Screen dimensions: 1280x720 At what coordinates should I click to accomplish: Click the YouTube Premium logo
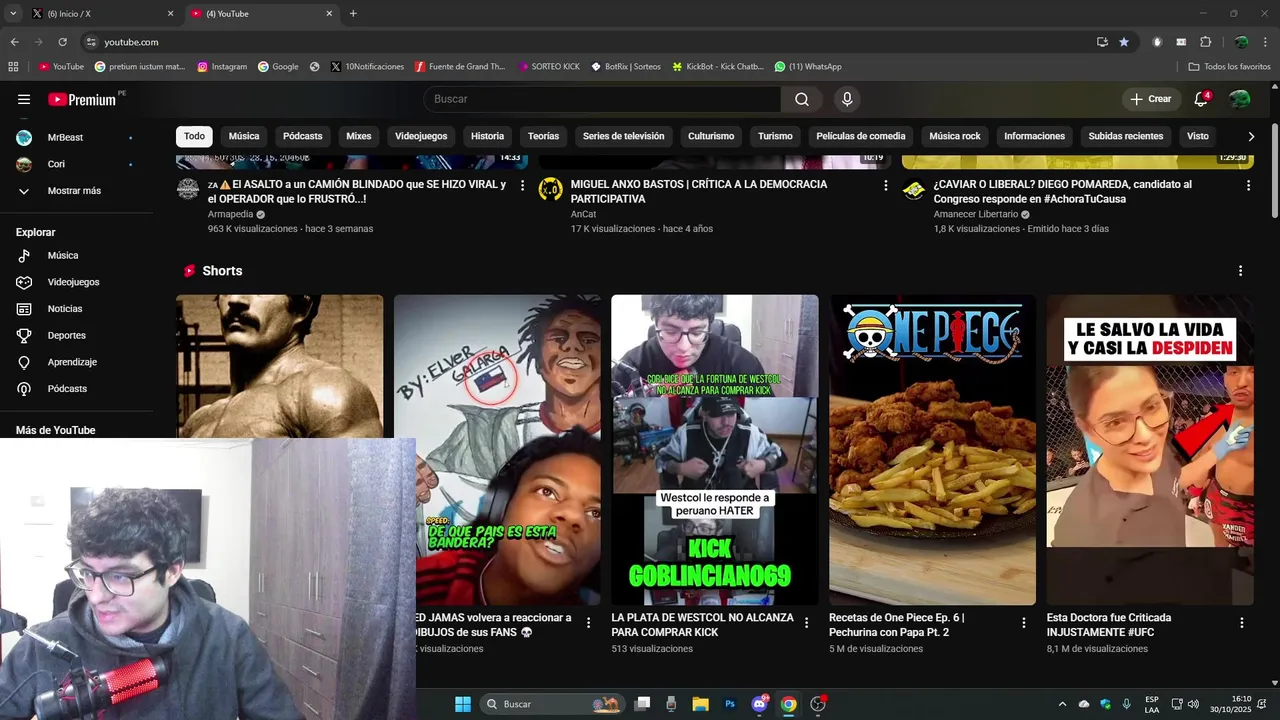pyautogui.click(x=82, y=99)
